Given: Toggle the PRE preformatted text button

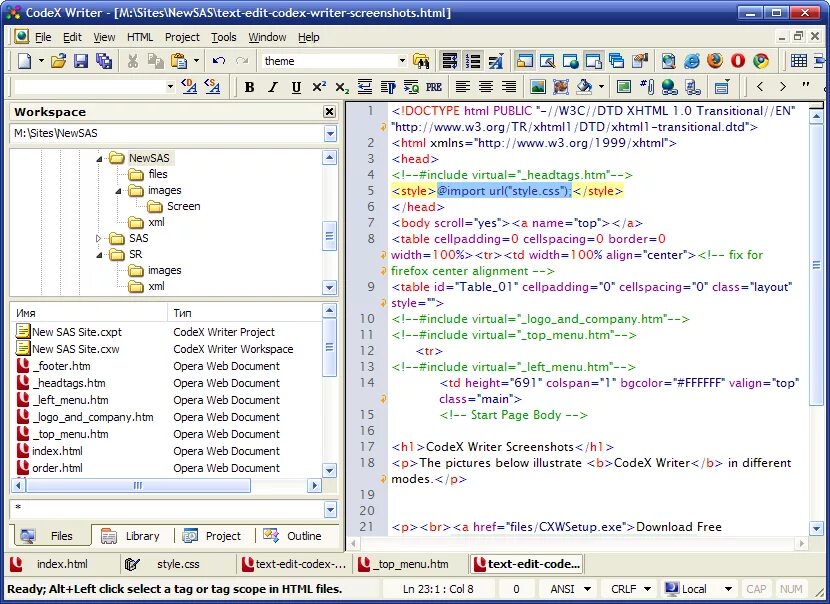Looking at the screenshot, I should [434, 88].
